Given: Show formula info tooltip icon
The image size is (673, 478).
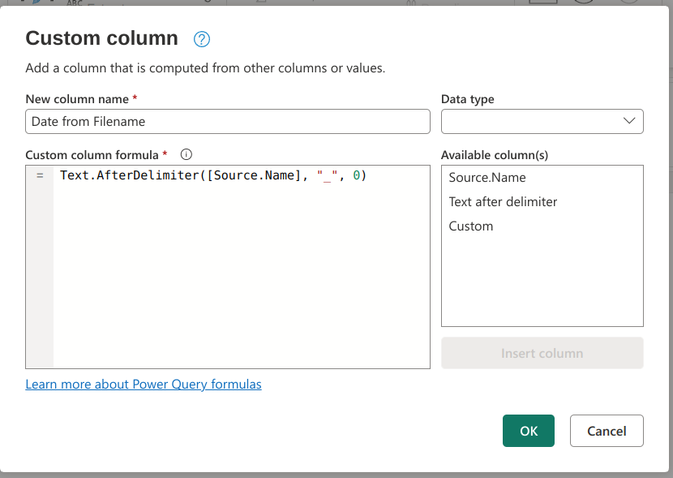Looking at the screenshot, I should (x=186, y=154).
